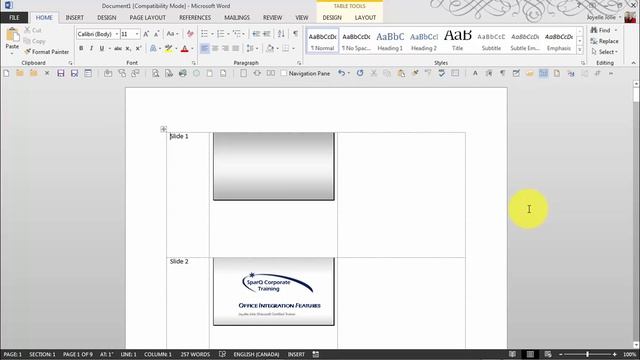Open the font name combo box
This screenshot has width=640, height=360.
coord(98,34)
